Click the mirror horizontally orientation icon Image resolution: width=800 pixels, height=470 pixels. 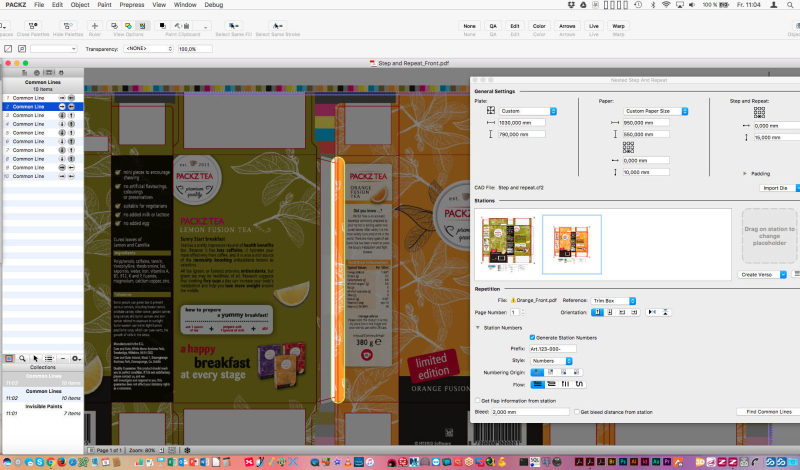(652, 312)
